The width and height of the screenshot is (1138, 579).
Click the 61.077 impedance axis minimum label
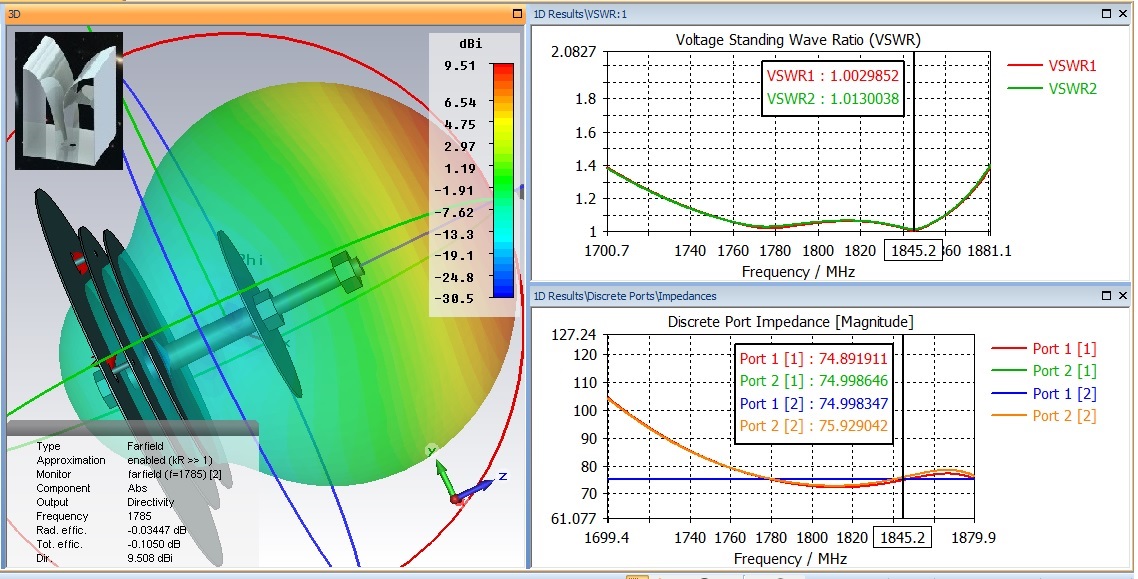pyautogui.click(x=574, y=519)
